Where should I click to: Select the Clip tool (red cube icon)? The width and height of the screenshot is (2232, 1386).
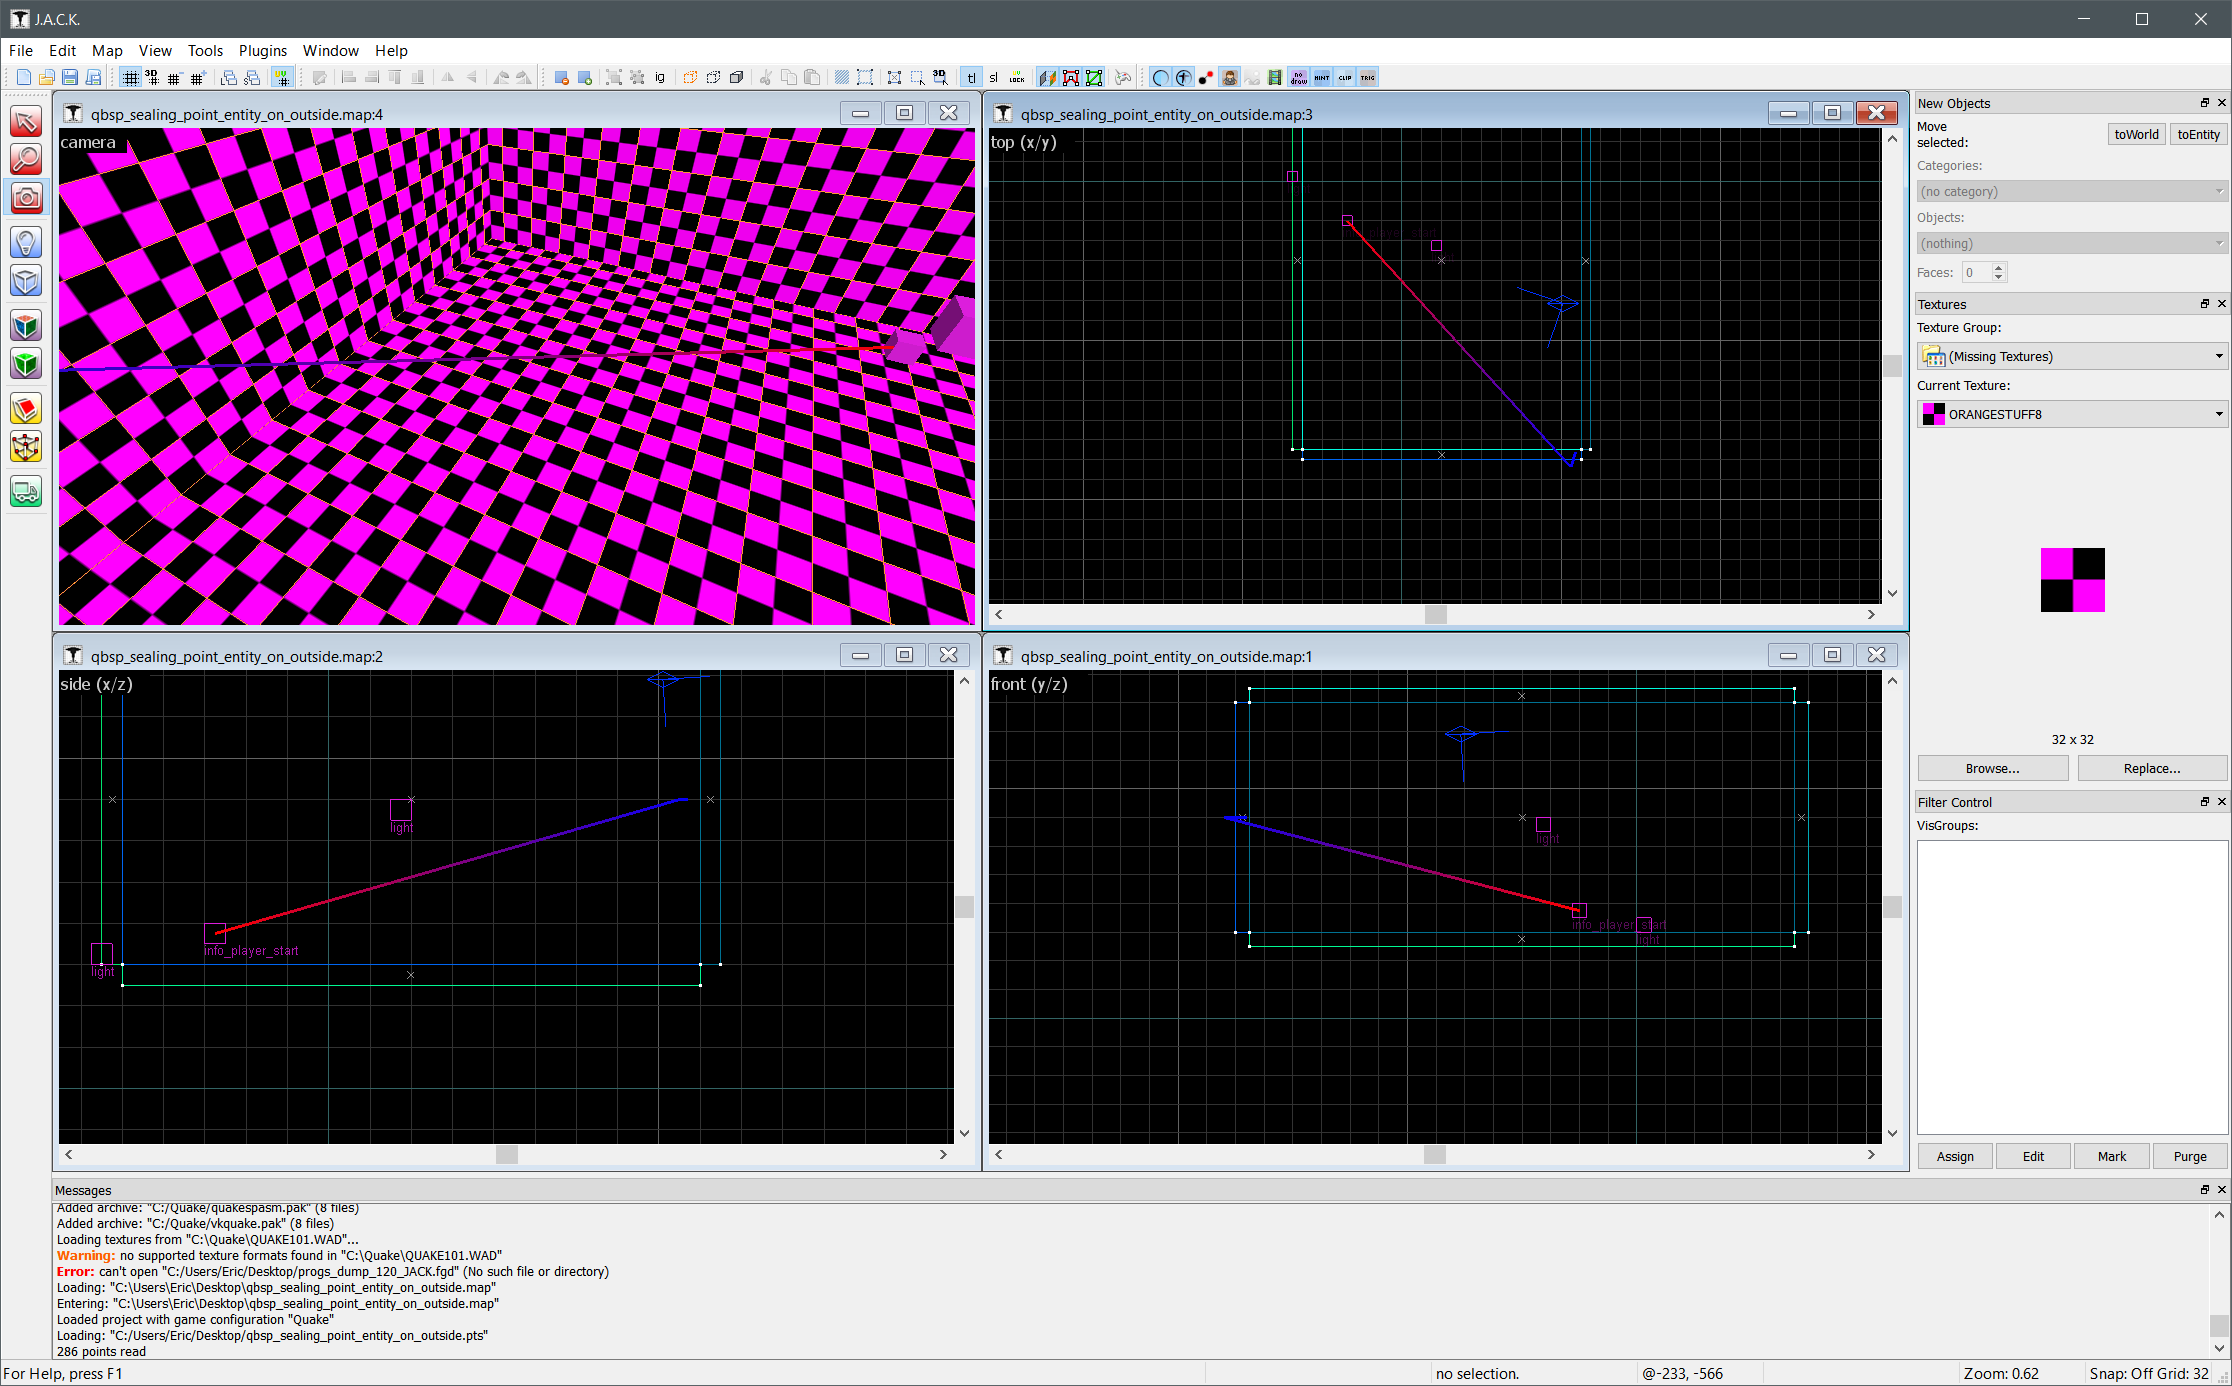(26, 408)
